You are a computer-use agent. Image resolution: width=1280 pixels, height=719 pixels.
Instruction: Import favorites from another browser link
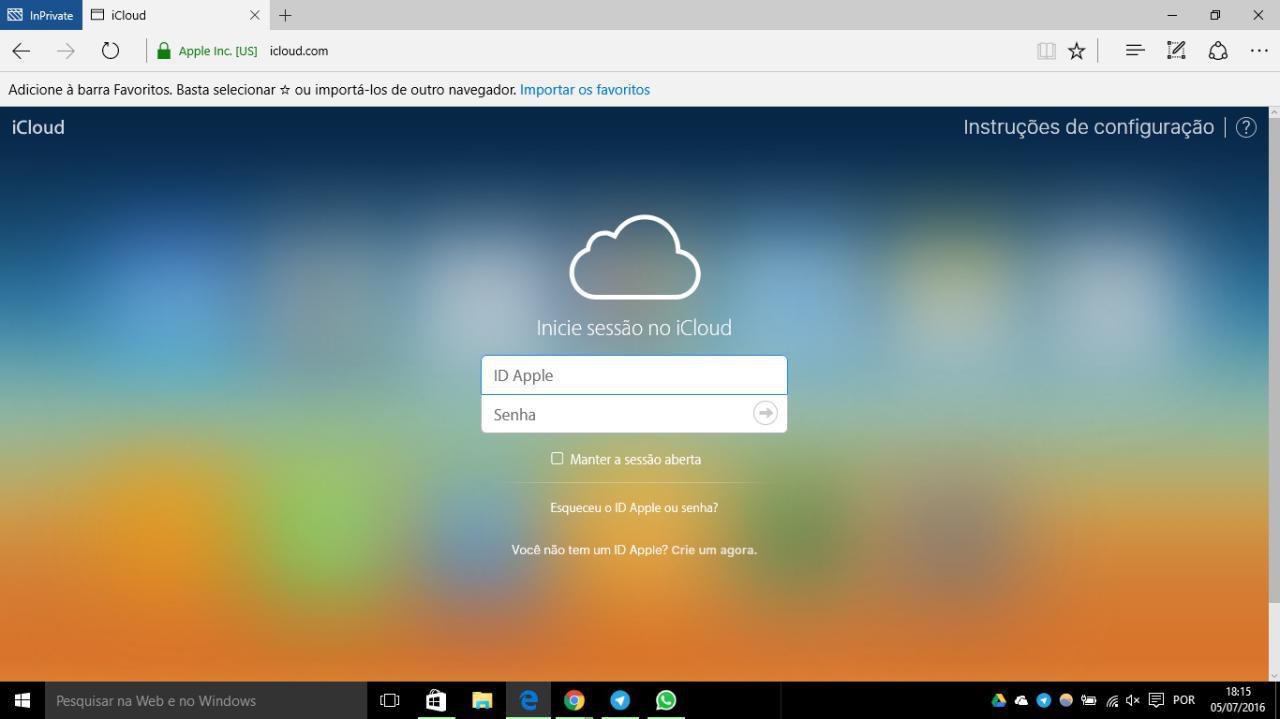pos(585,90)
